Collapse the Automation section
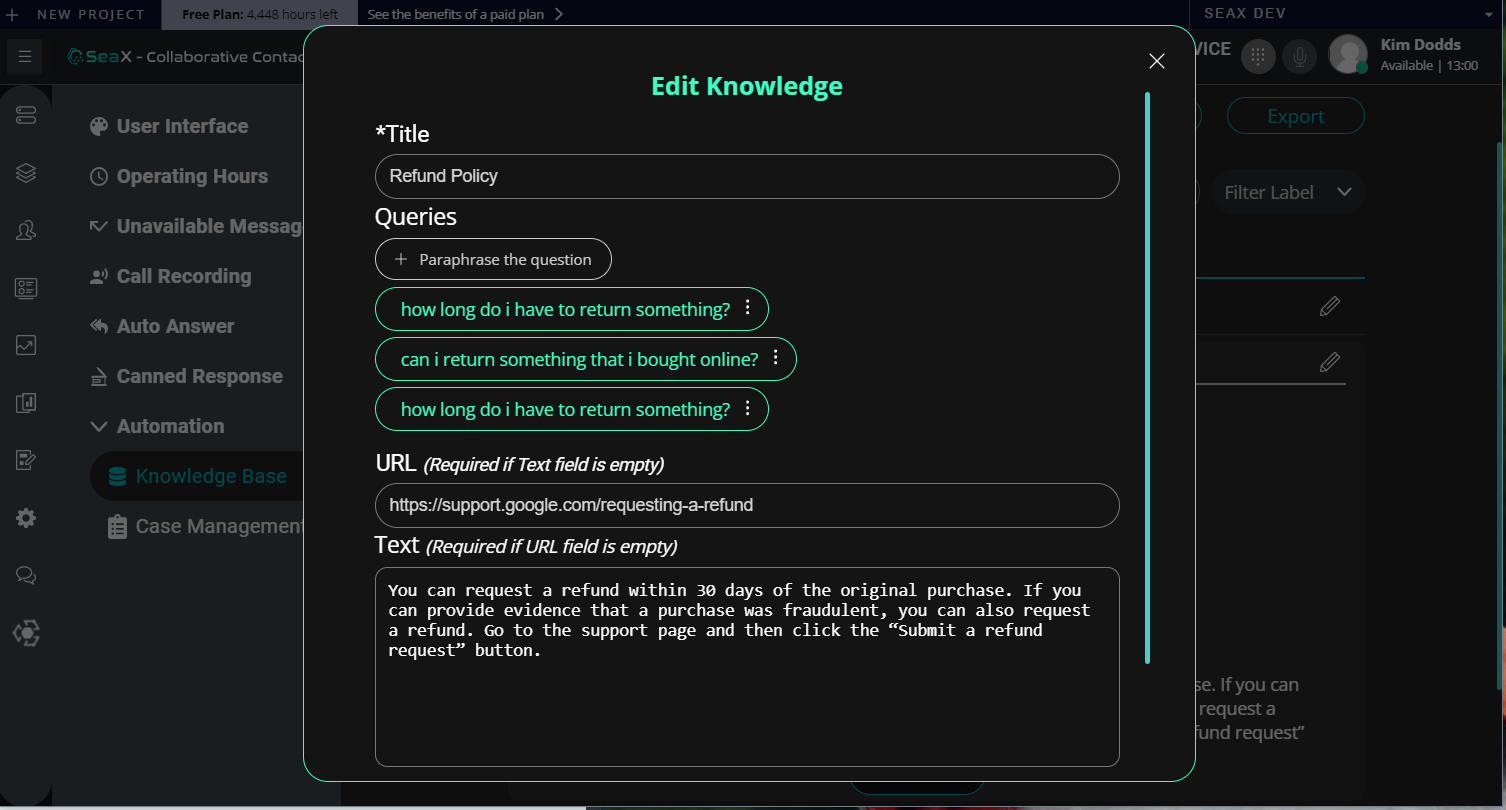 click(99, 426)
